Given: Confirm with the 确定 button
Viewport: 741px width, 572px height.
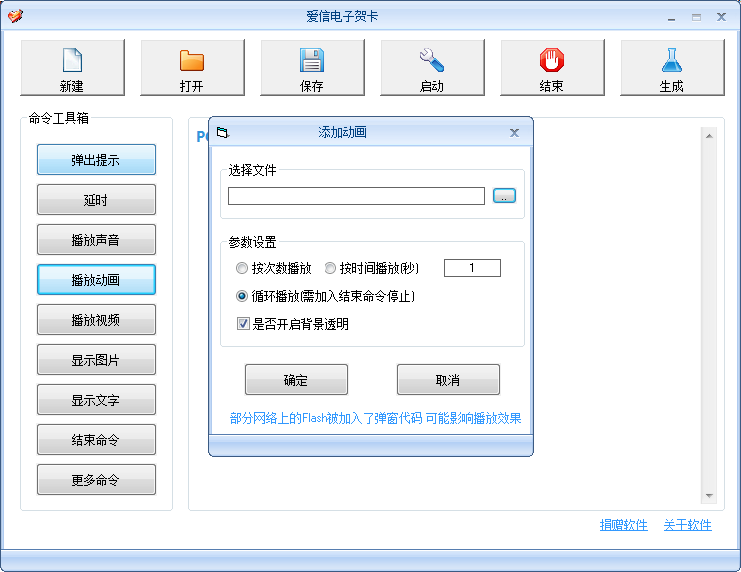Looking at the screenshot, I should pyautogui.click(x=296, y=380).
